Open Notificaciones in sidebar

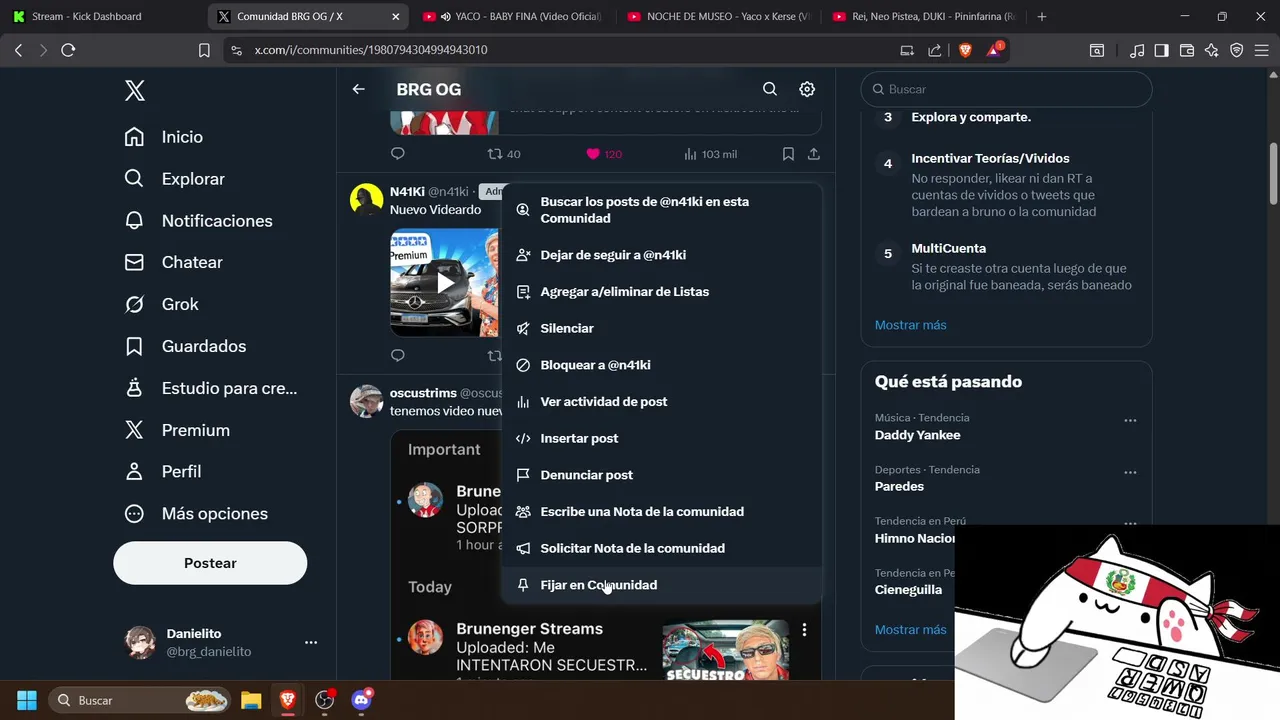point(199,221)
